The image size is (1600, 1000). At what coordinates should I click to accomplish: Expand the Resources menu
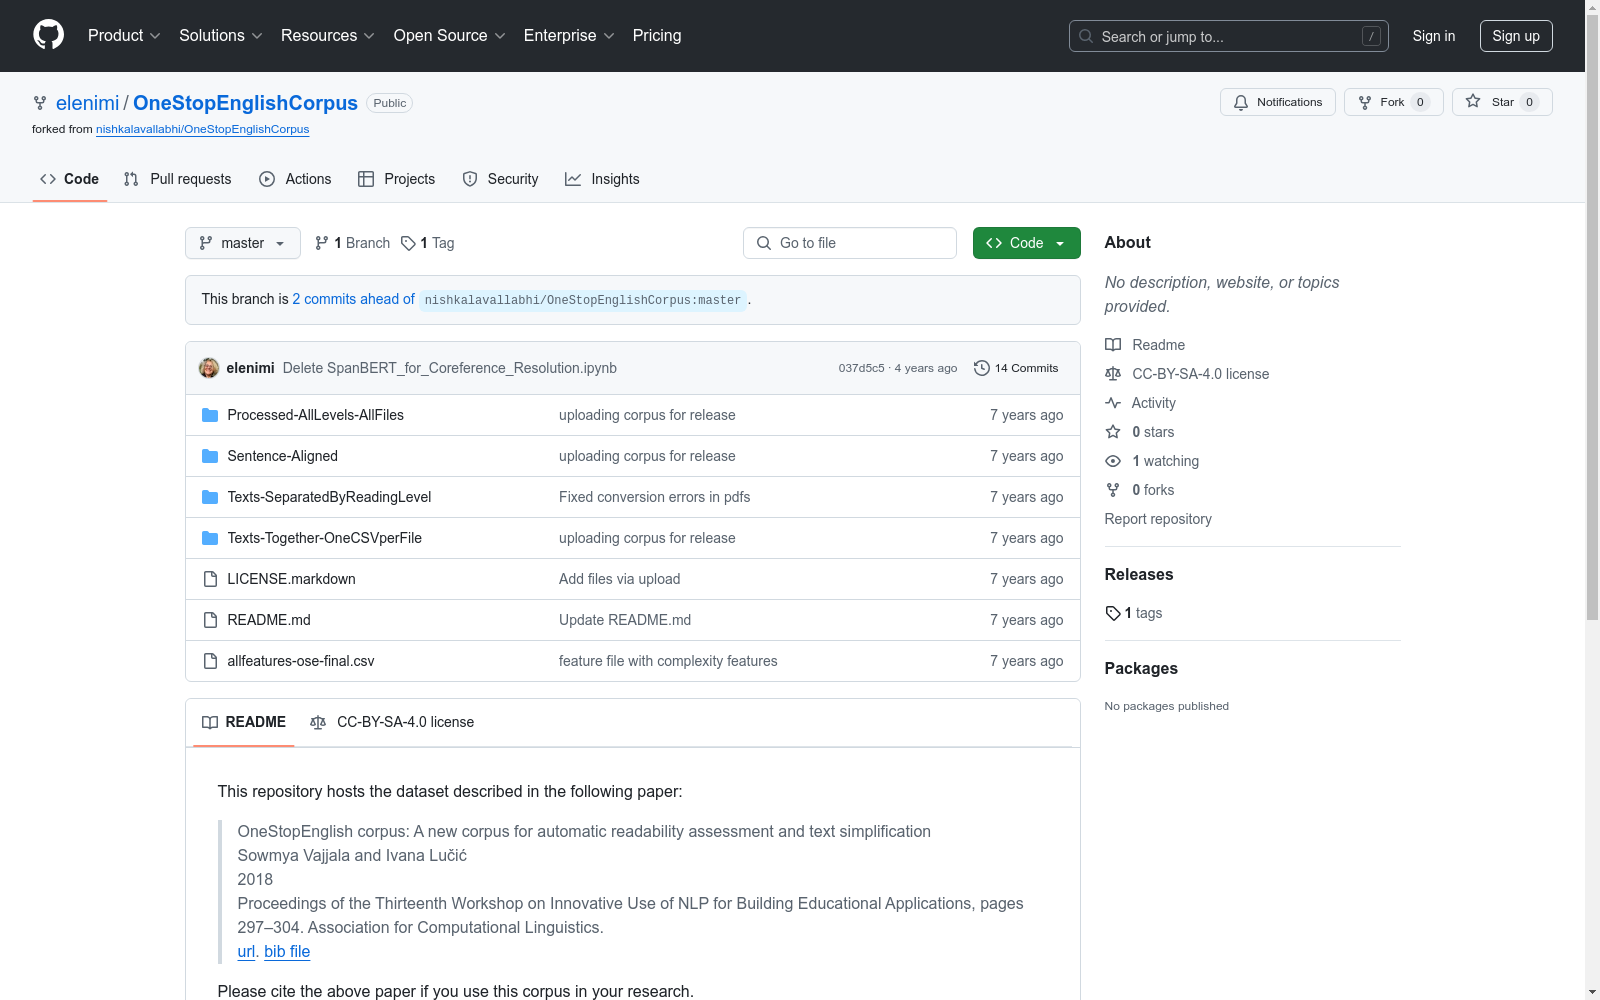(328, 36)
